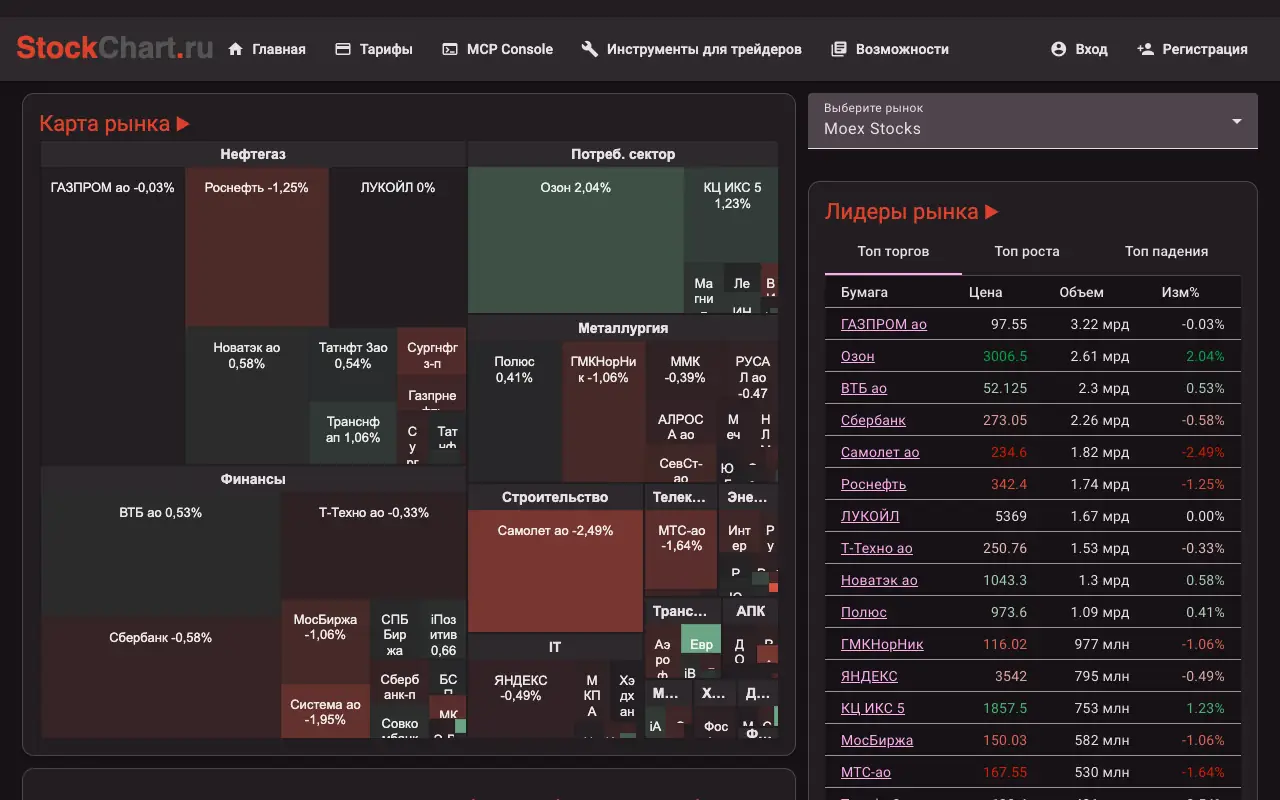Click the Цена column header
This screenshot has width=1280, height=800.
click(x=985, y=292)
